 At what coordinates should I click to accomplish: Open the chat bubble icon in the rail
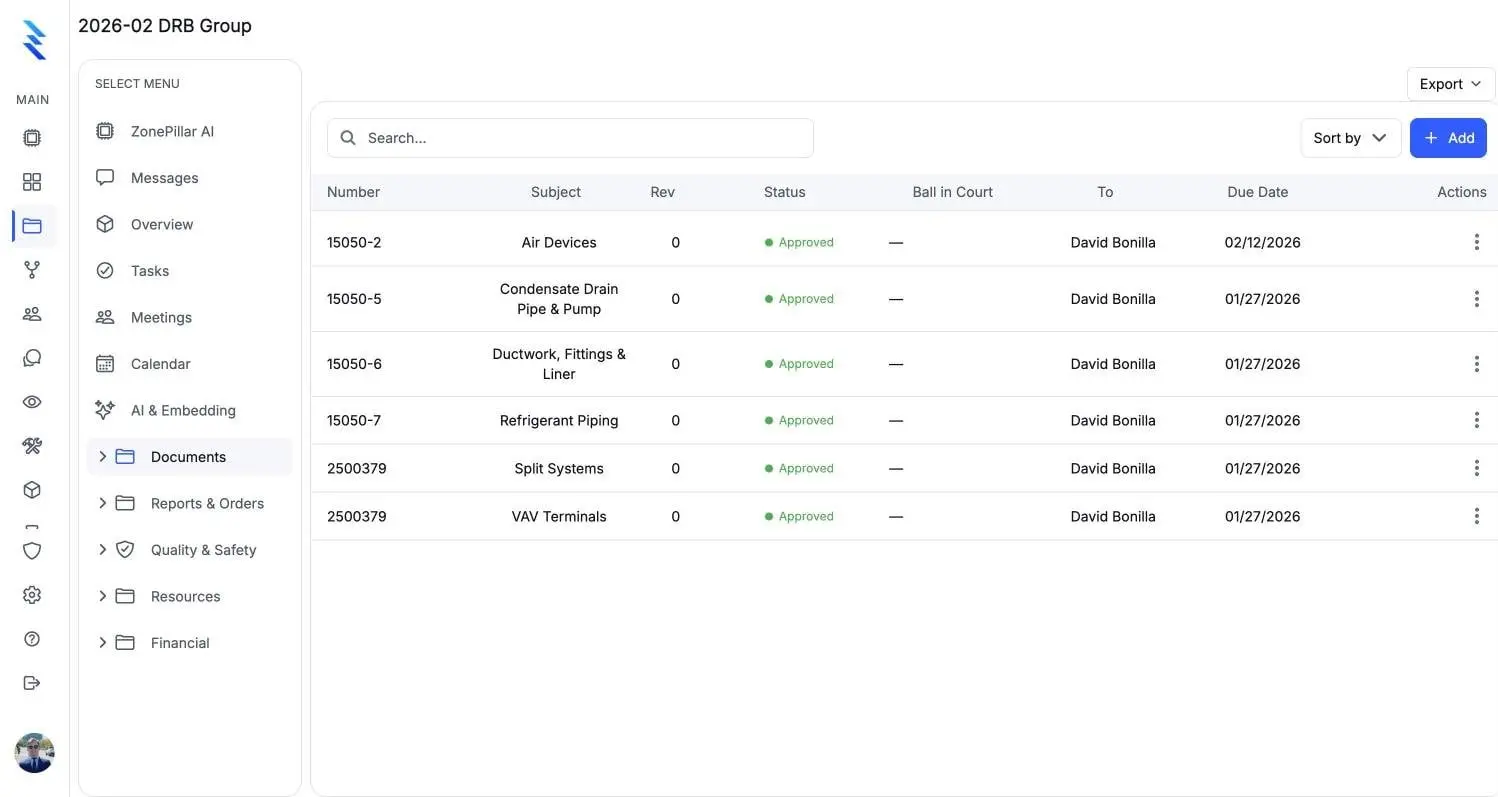click(x=32, y=358)
